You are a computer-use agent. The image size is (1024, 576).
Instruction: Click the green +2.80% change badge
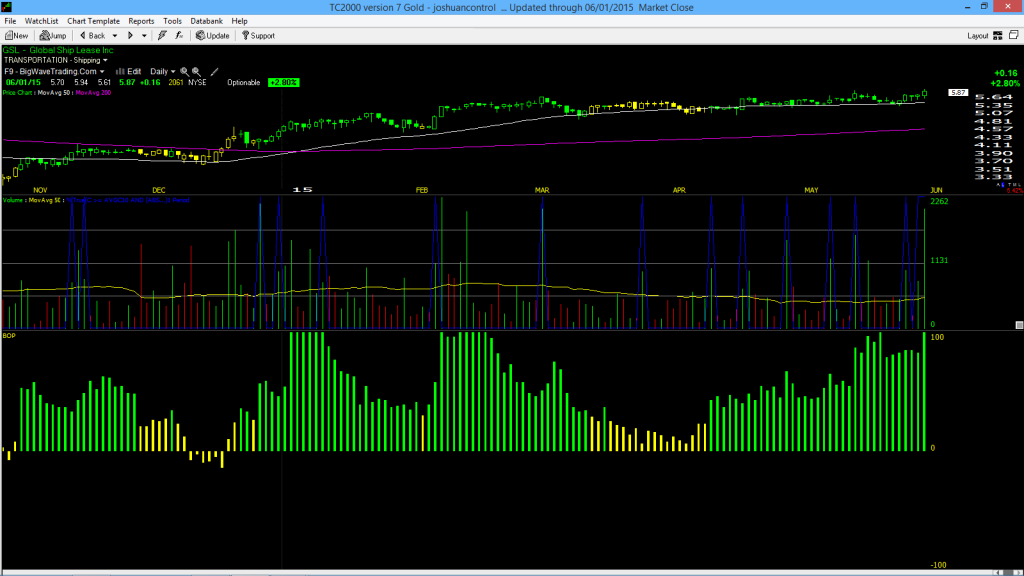[283, 83]
